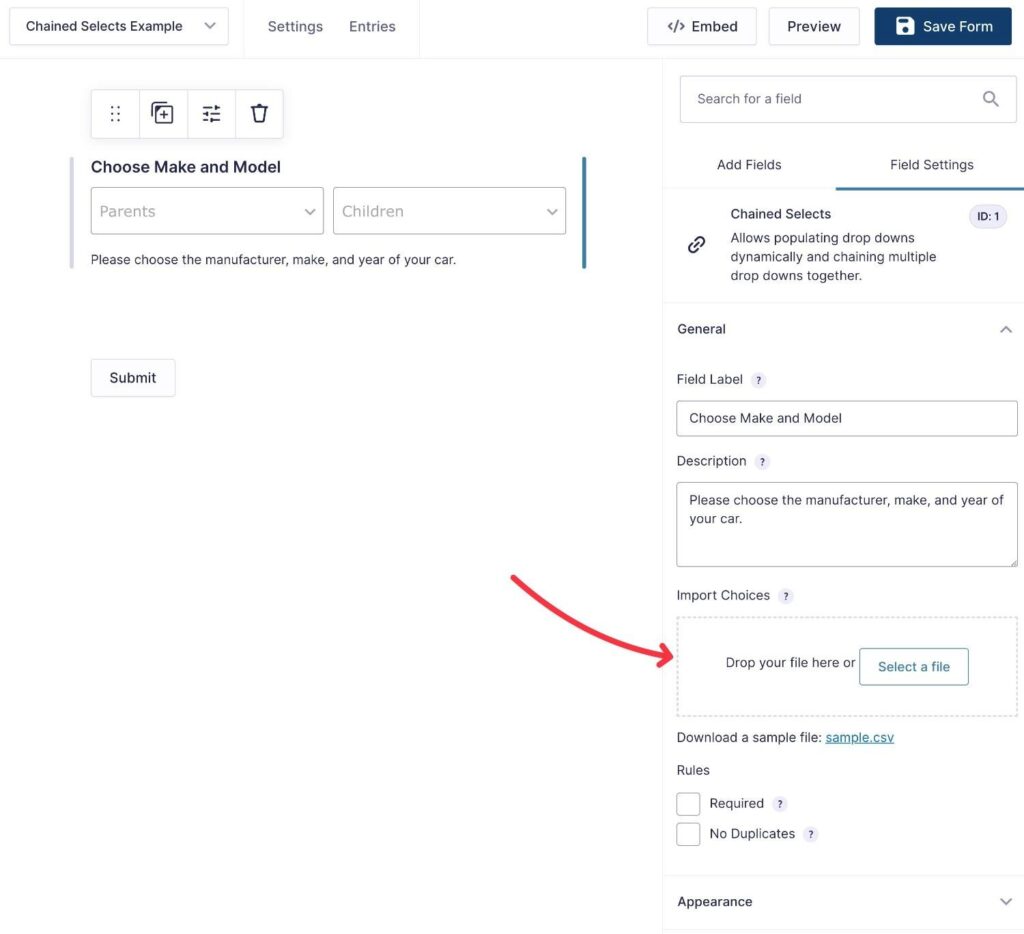This screenshot has height=934, width=1024.
Task: Open the Description help tooltip
Action: tap(762, 461)
